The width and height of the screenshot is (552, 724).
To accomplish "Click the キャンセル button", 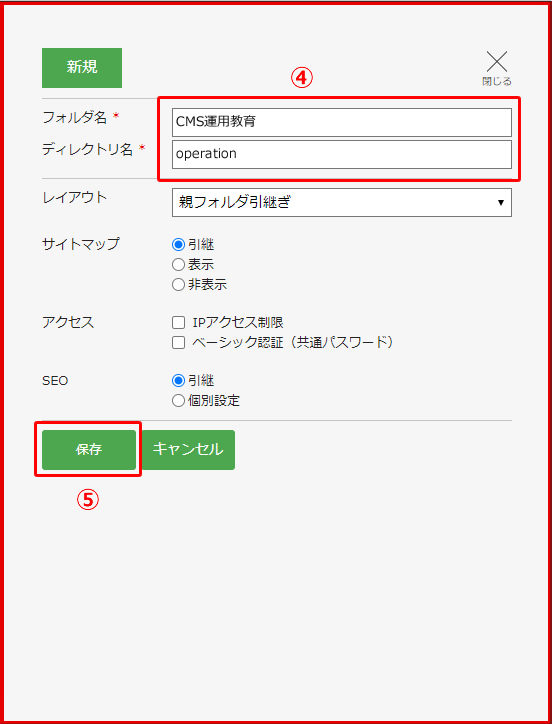I will (x=188, y=450).
